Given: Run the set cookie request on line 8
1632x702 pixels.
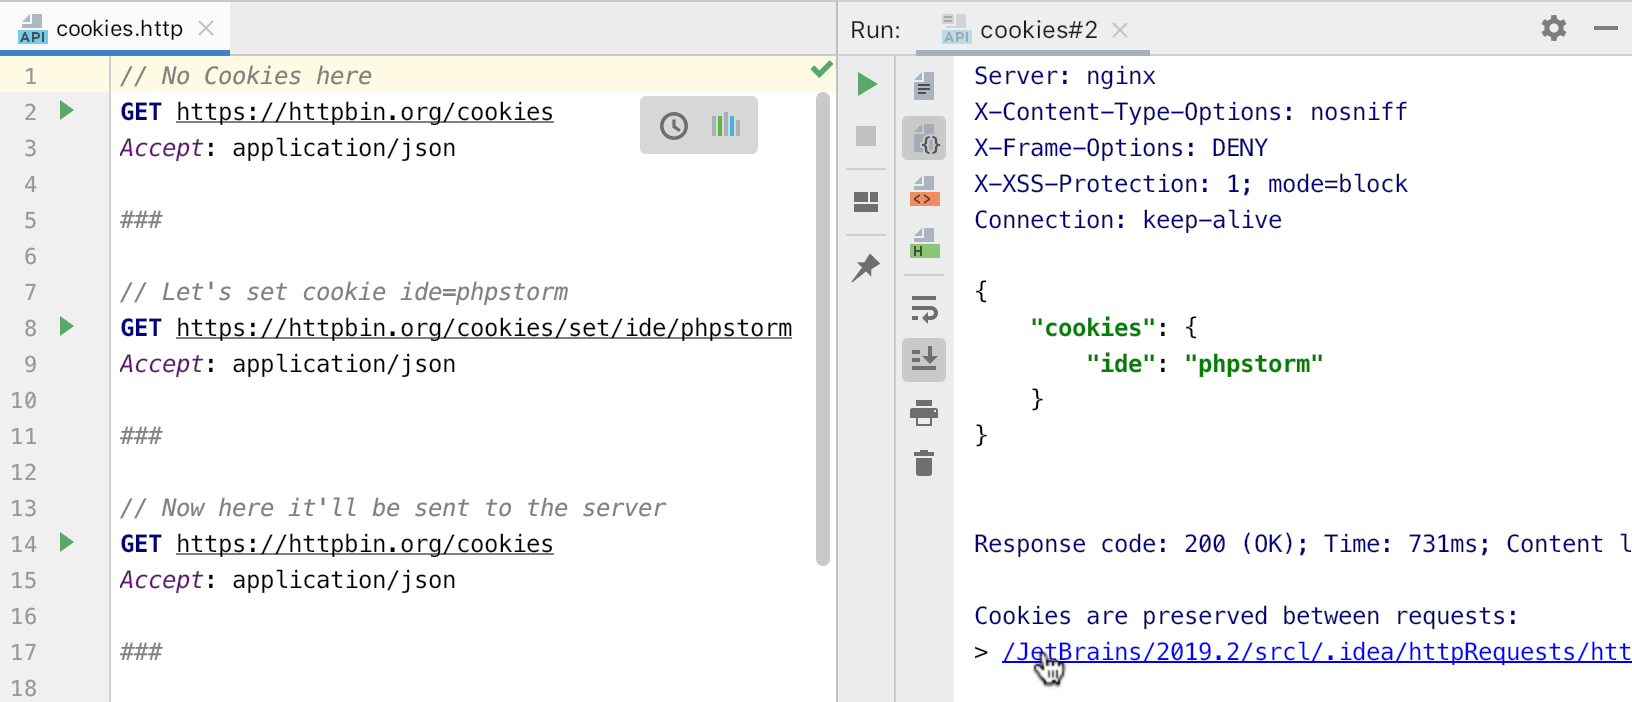Looking at the screenshot, I should [x=67, y=326].
